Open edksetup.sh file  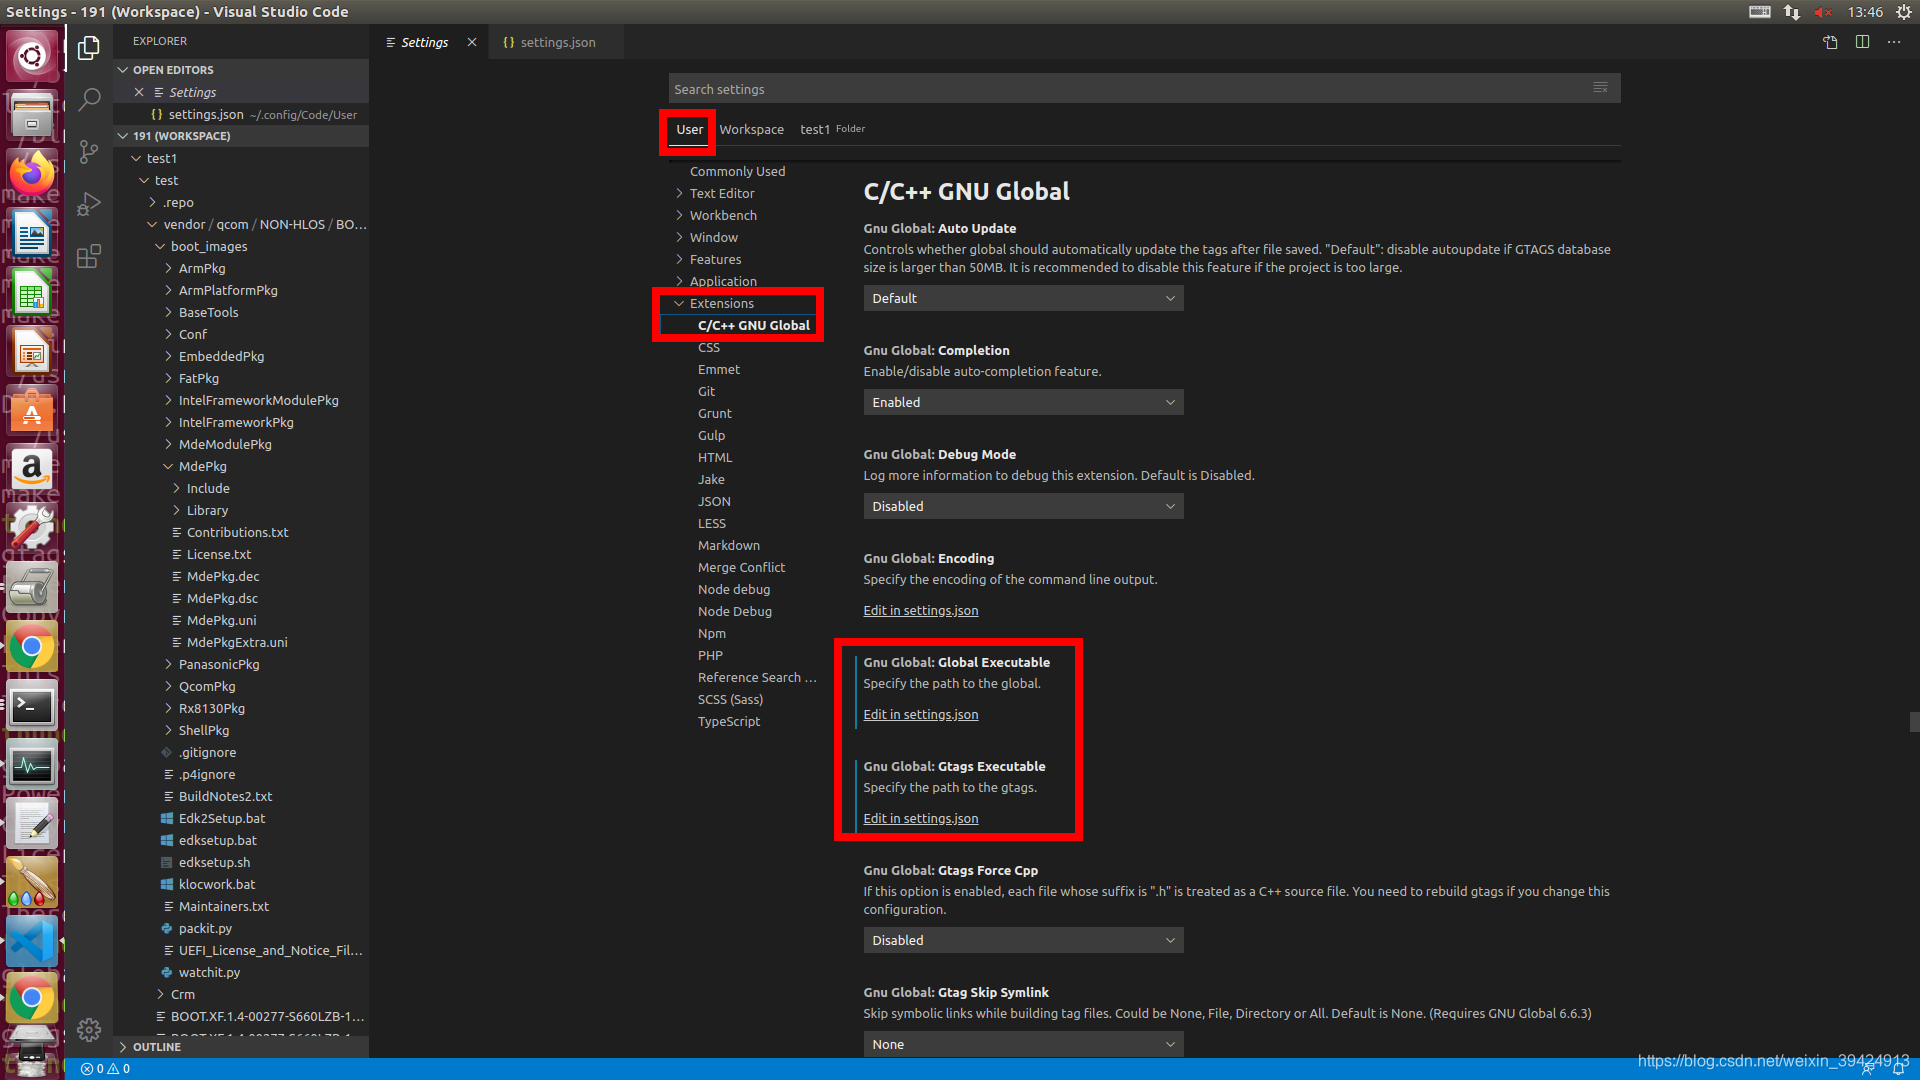tap(214, 862)
